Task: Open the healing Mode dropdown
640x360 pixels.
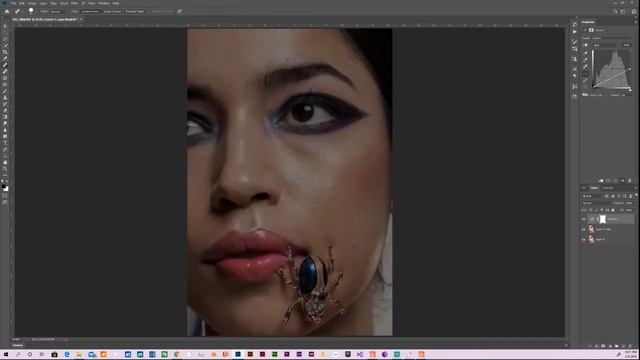Action: point(60,11)
